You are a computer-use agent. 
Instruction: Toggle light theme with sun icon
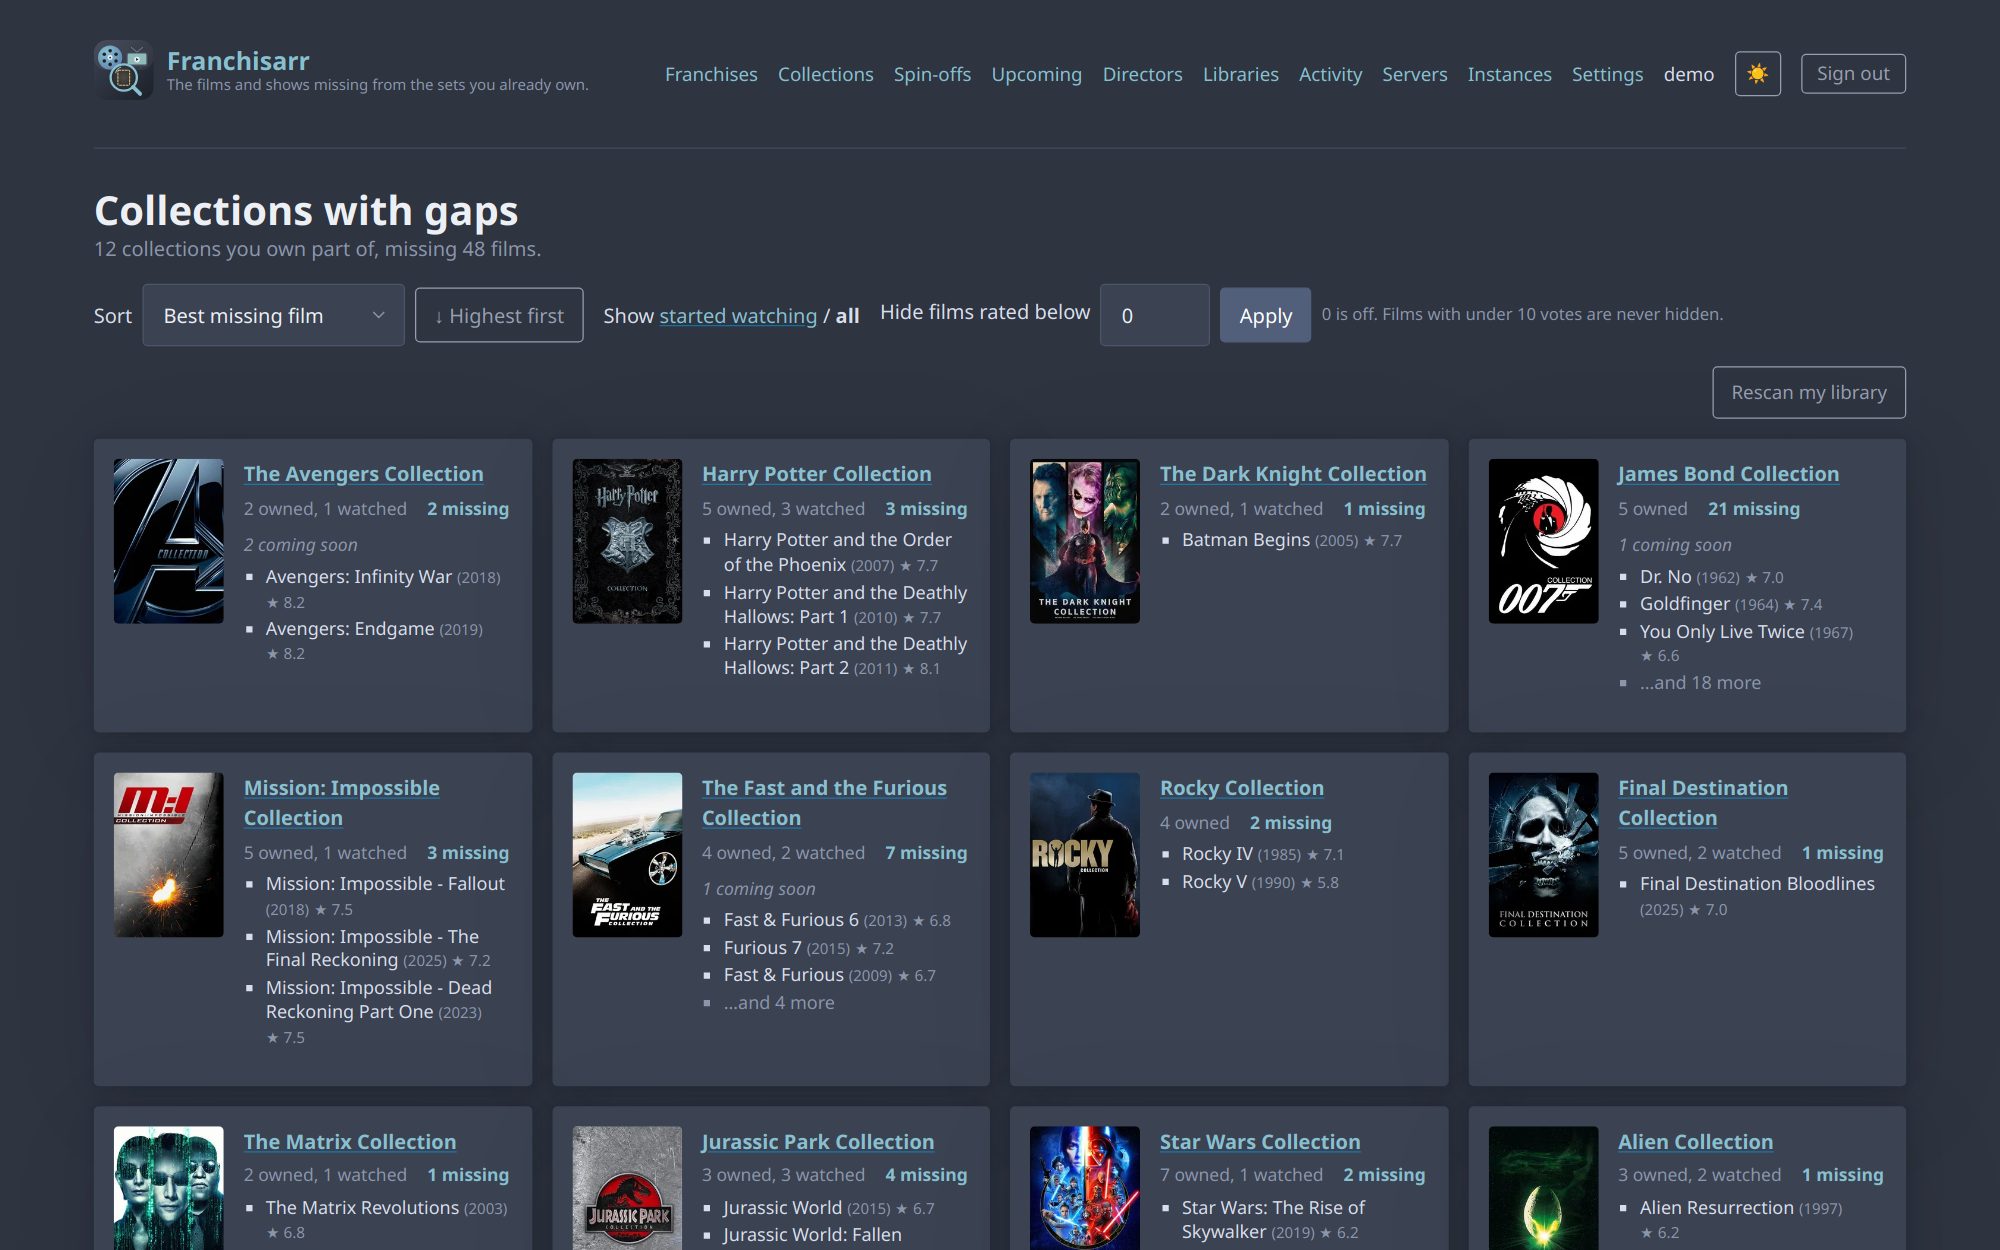tap(1757, 74)
